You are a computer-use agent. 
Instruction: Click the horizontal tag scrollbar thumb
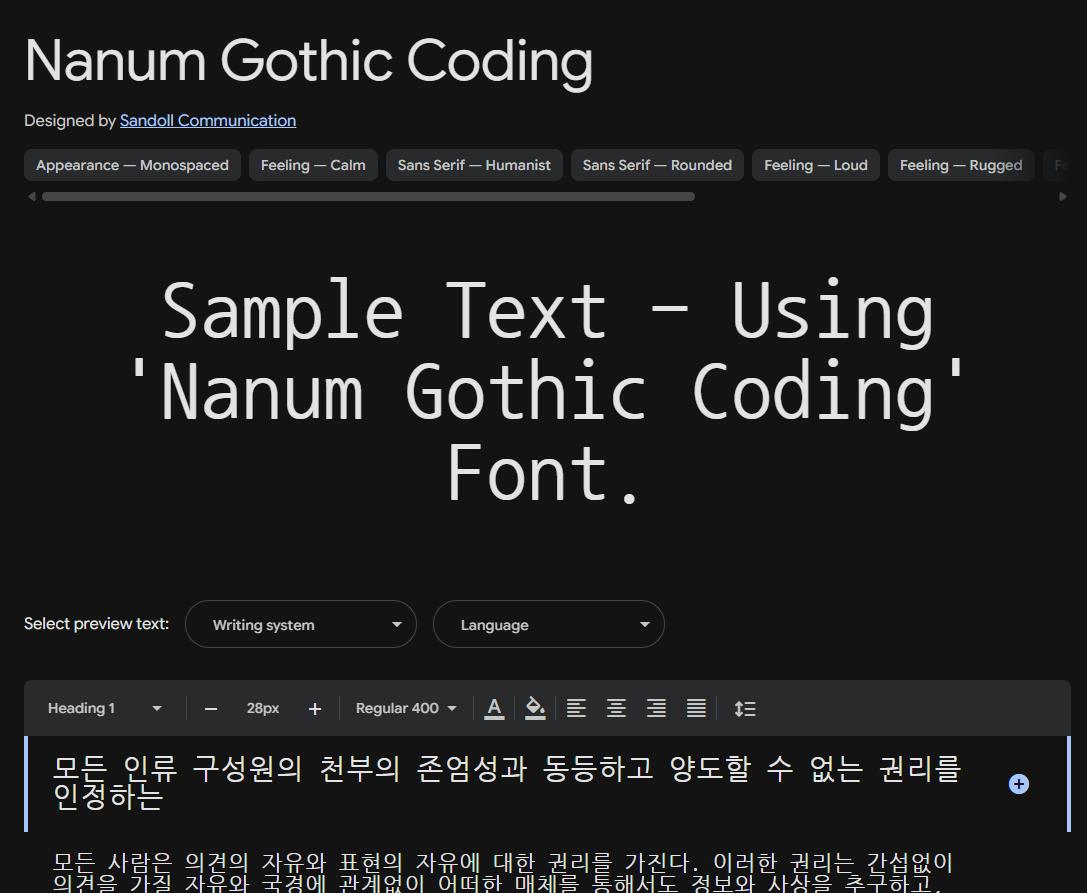[368, 197]
